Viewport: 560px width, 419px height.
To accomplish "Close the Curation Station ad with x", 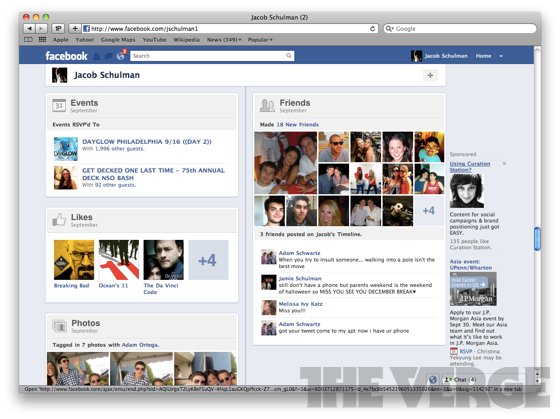I will [504, 163].
